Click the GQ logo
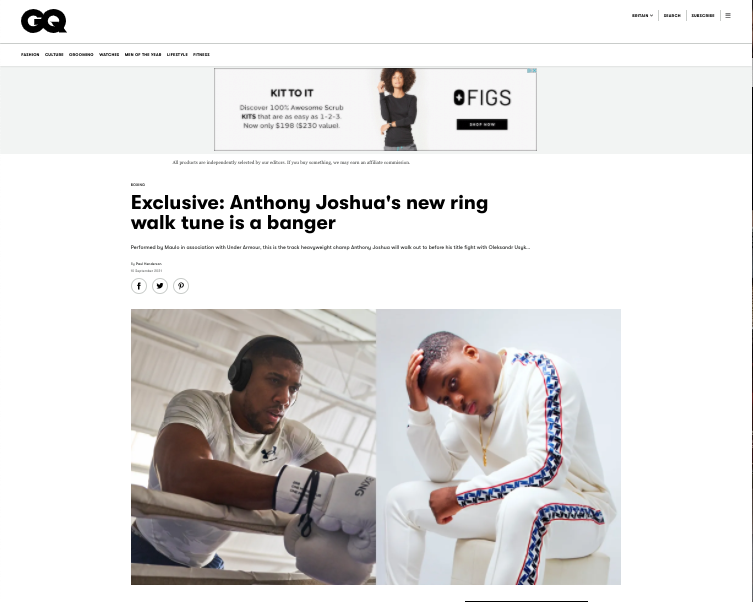The height and width of the screenshot is (602, 753). pos(44,21)
